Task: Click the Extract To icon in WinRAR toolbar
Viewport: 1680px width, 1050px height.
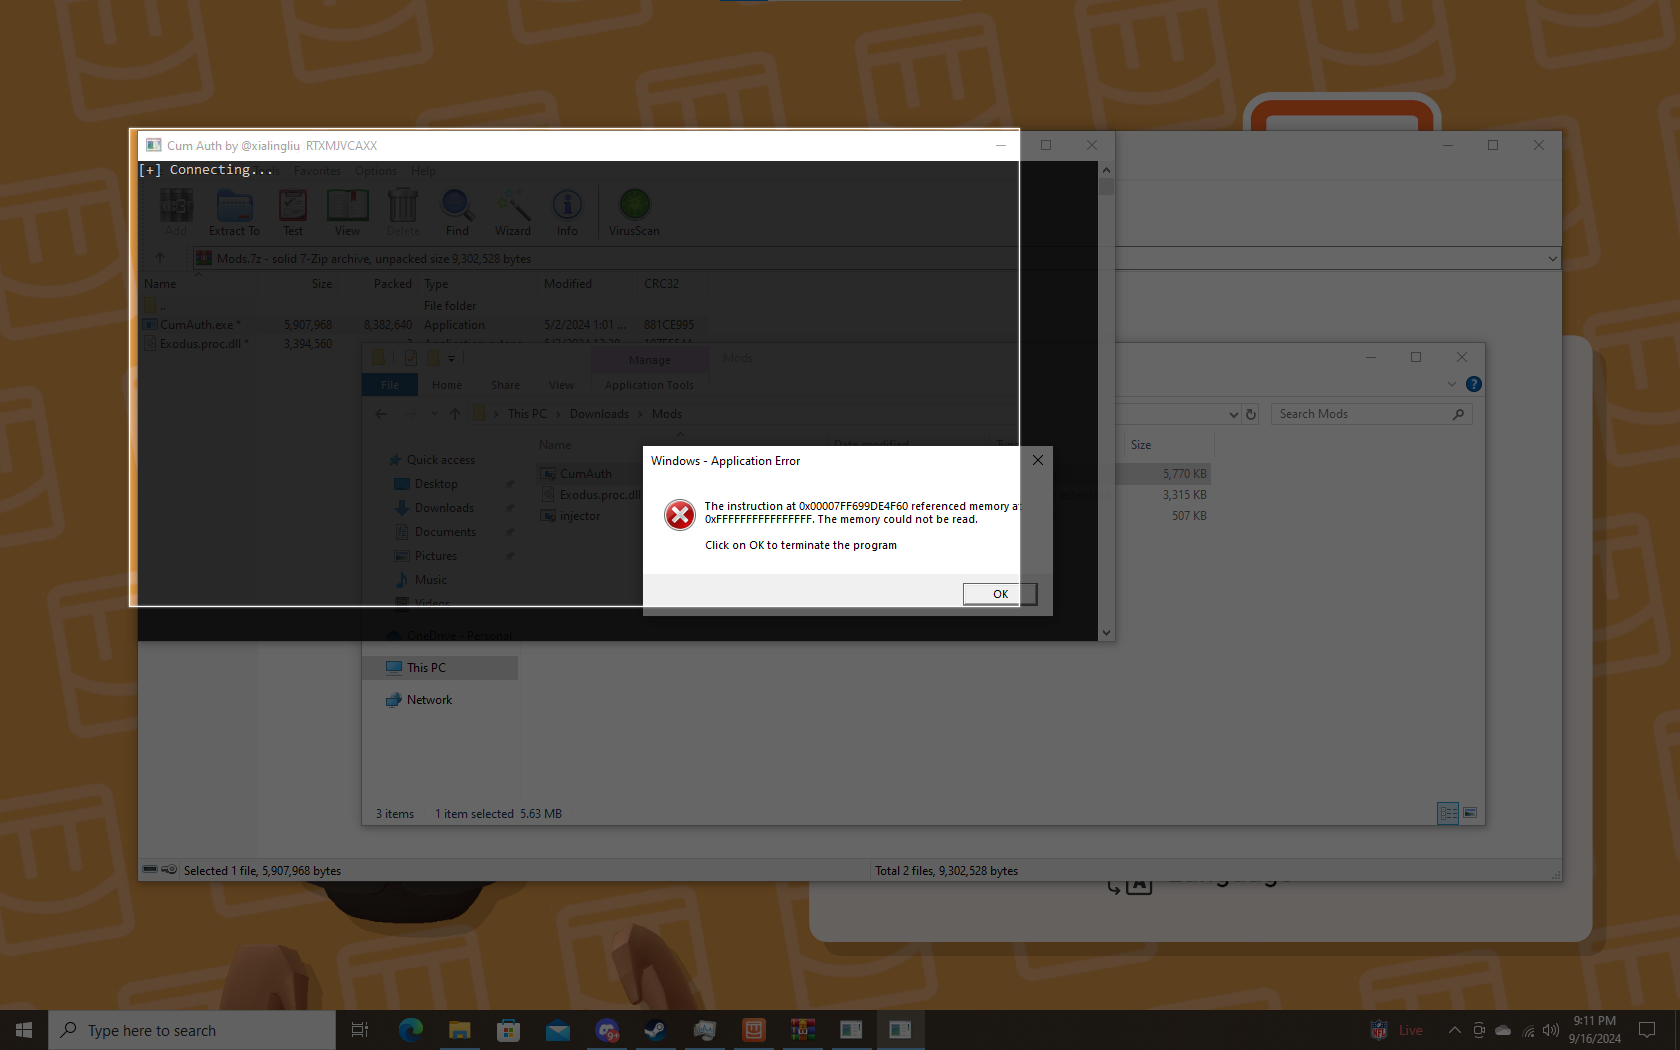Action: point(234,213)
